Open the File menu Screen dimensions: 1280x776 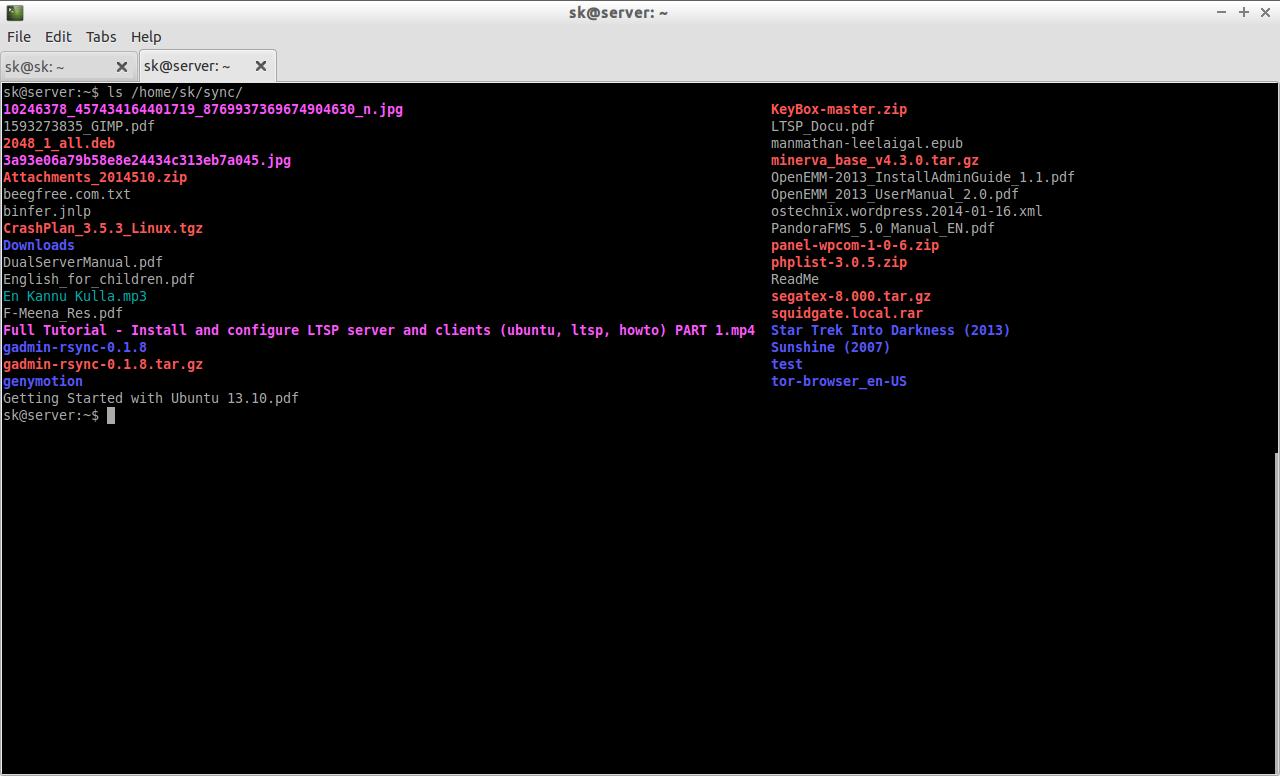coord(19,36)
